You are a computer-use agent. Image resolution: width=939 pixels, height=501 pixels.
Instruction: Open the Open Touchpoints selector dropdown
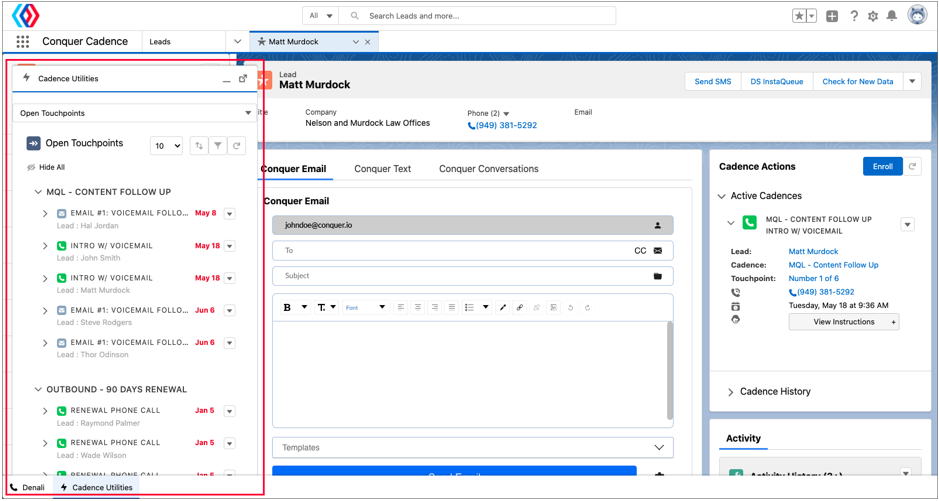[x=135, y=113]
